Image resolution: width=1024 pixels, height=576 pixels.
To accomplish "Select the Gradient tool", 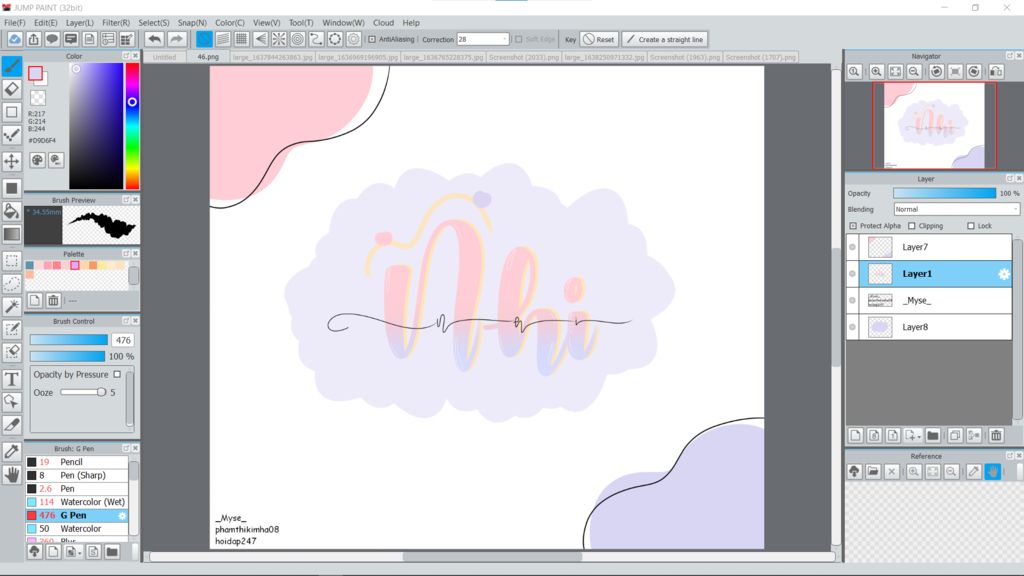I will [x=12, y=234].
